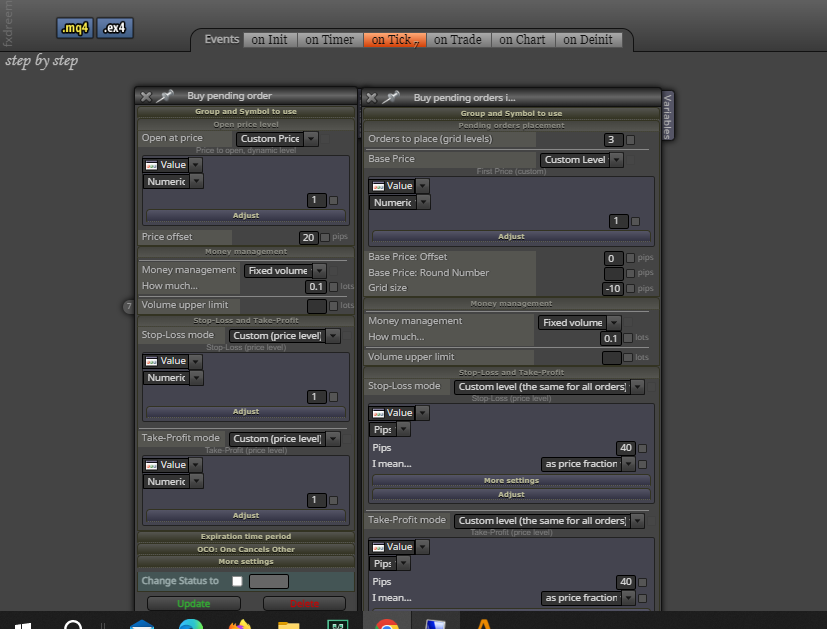The image size is (828, 632).
Task: Open Value dropdown under Open at price
Action: click(172, 165)
